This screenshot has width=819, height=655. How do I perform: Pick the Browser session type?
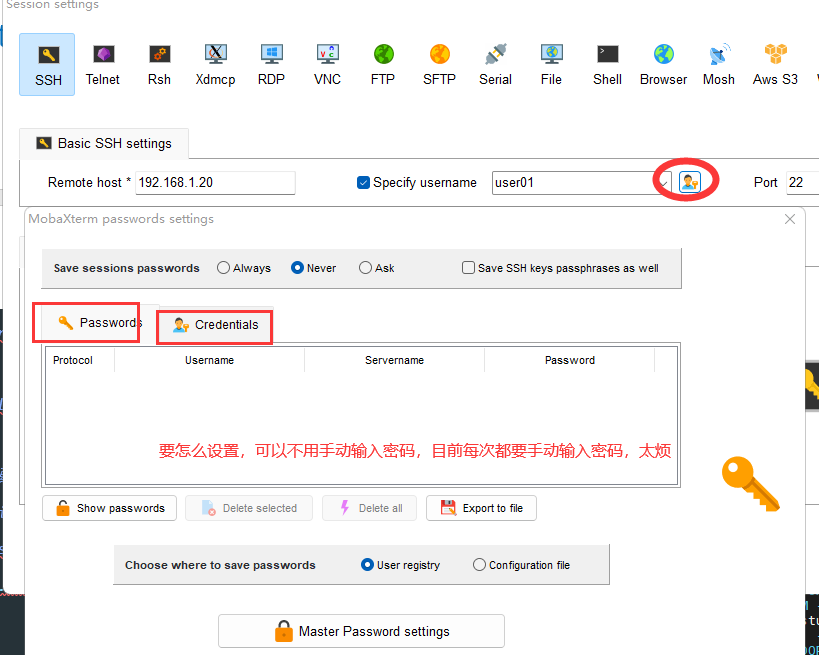click(x=663, y=65)
